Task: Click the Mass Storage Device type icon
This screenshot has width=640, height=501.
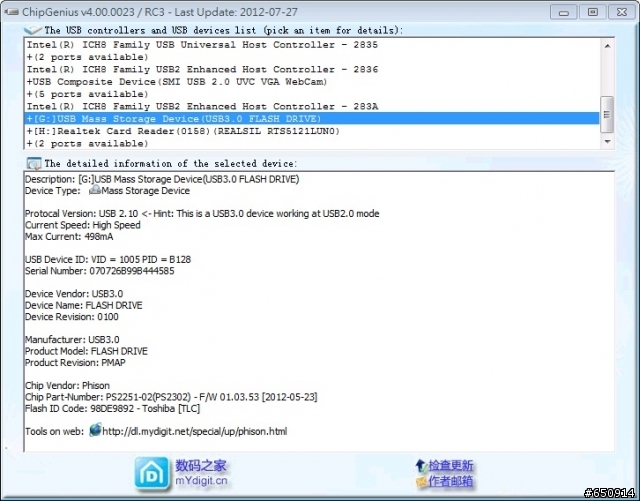Action: click(95, 190)
